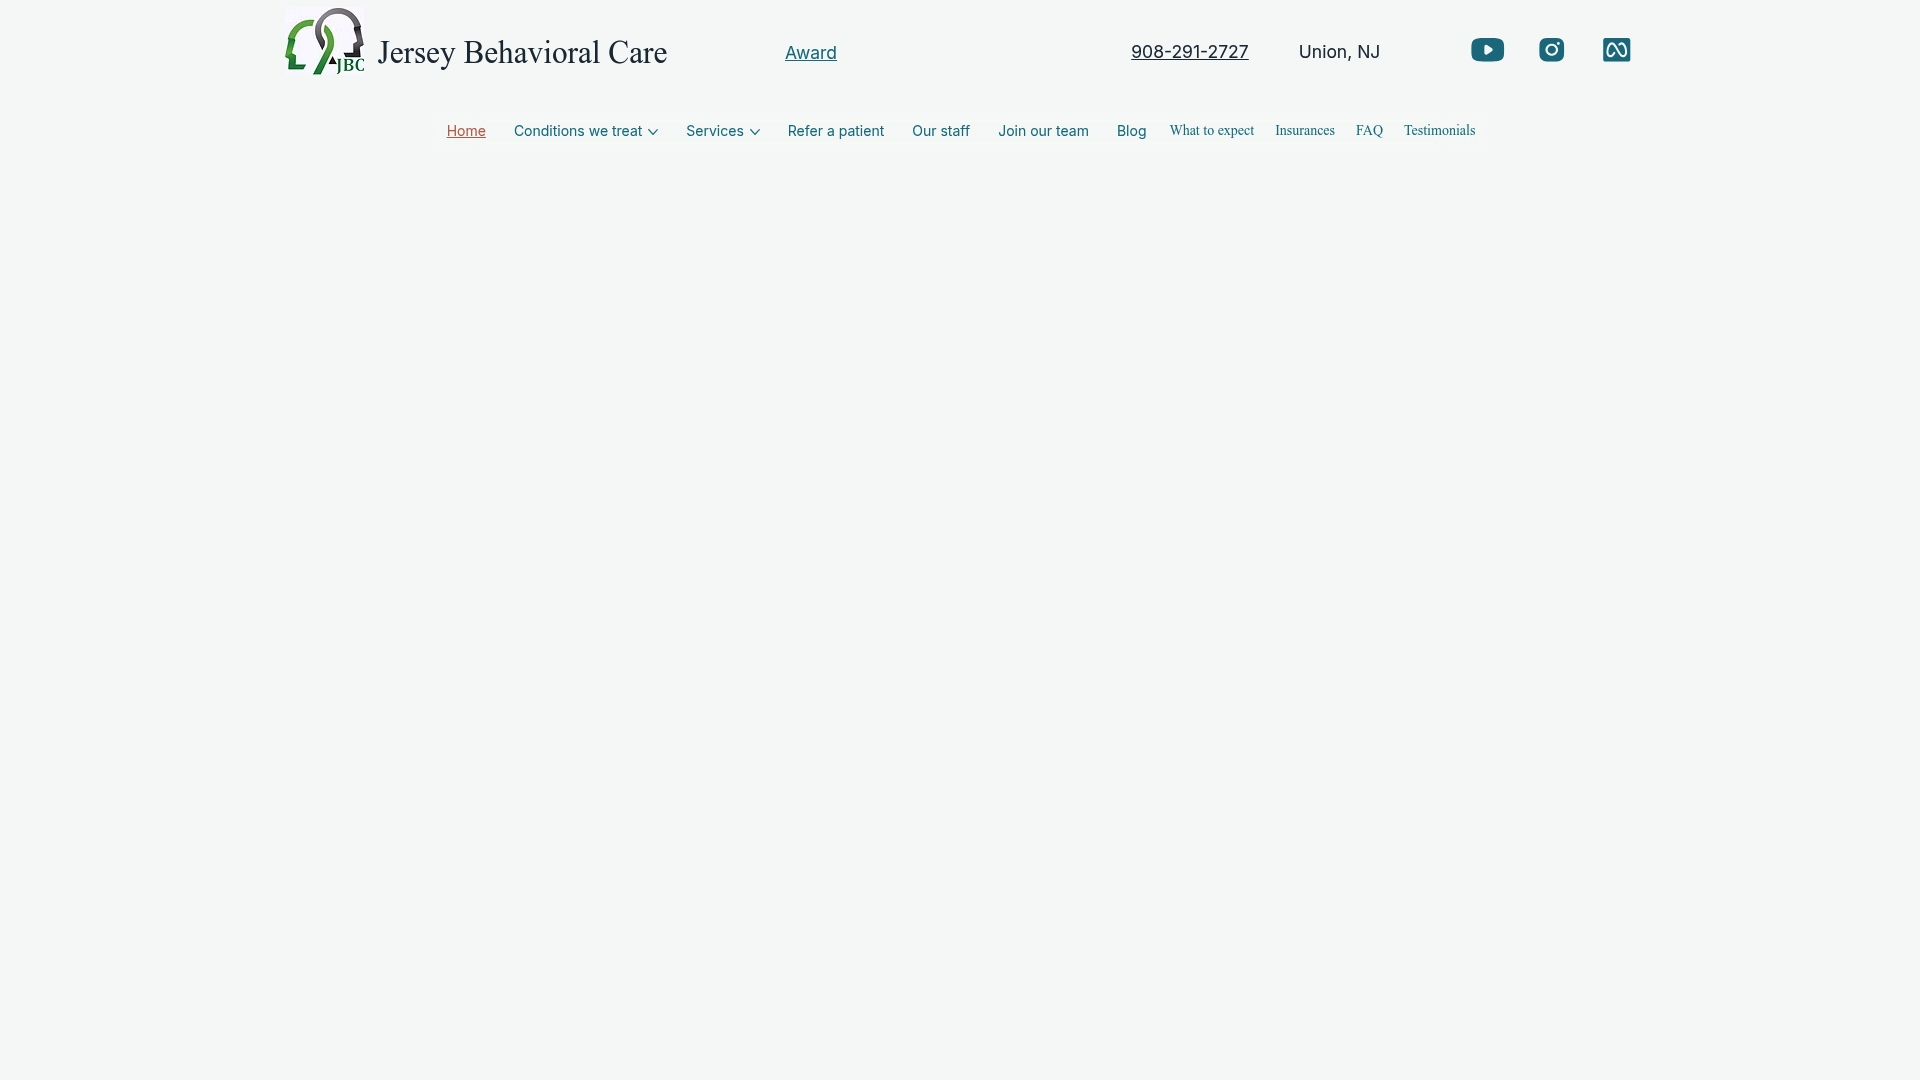
Task: Click the 908-291-2727 phone link
Action: point(1189,51)
